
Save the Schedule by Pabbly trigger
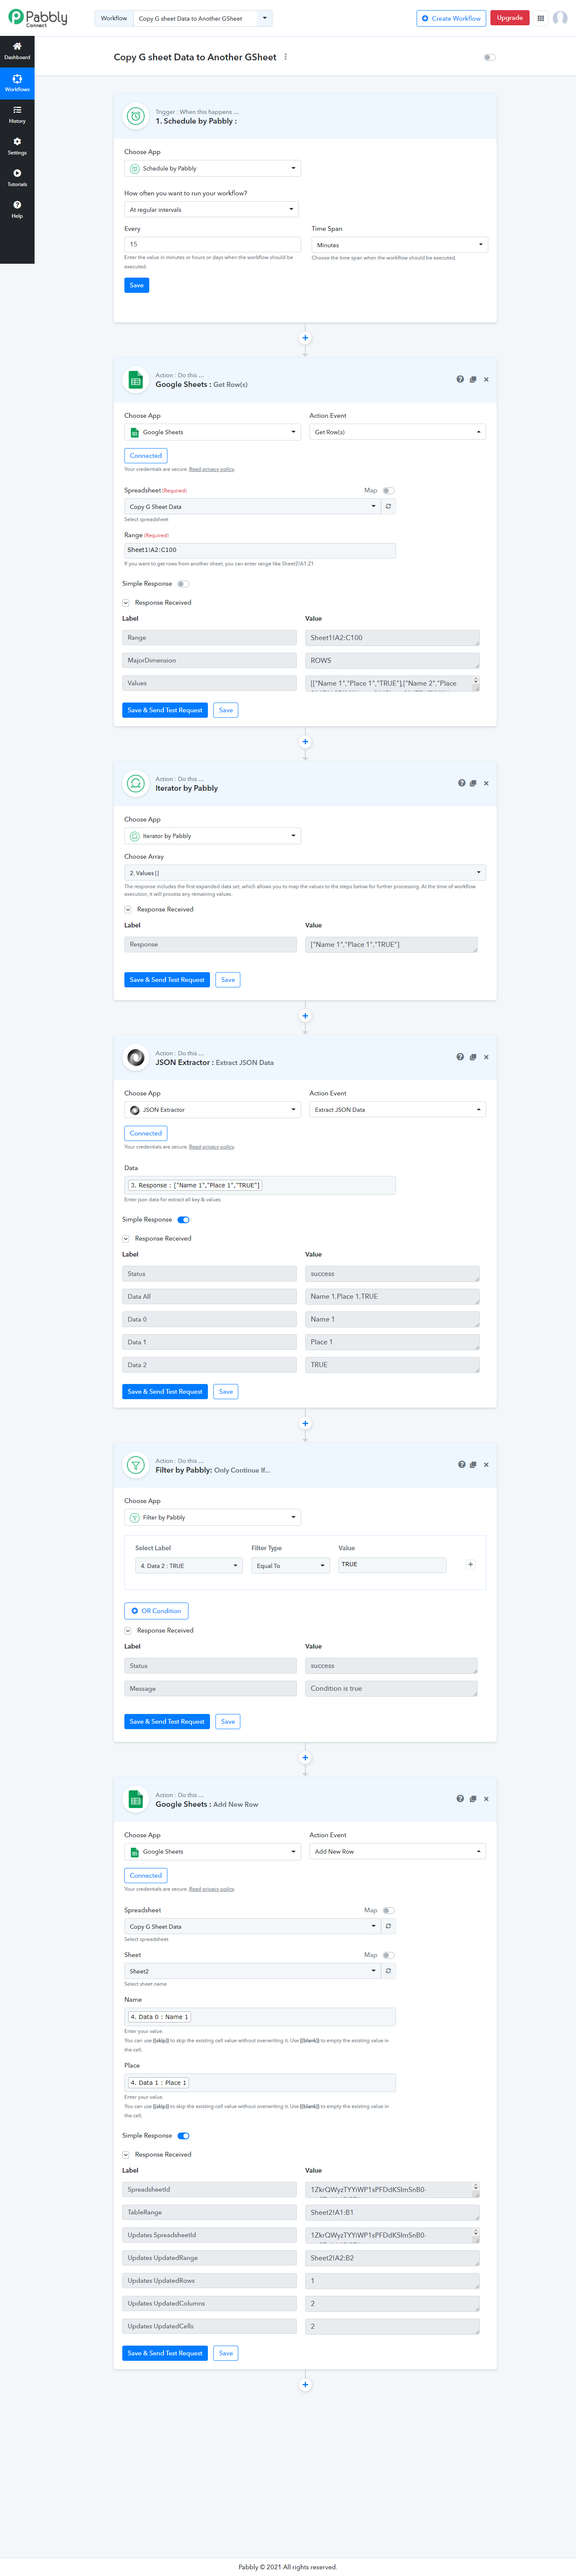[137, 285]
